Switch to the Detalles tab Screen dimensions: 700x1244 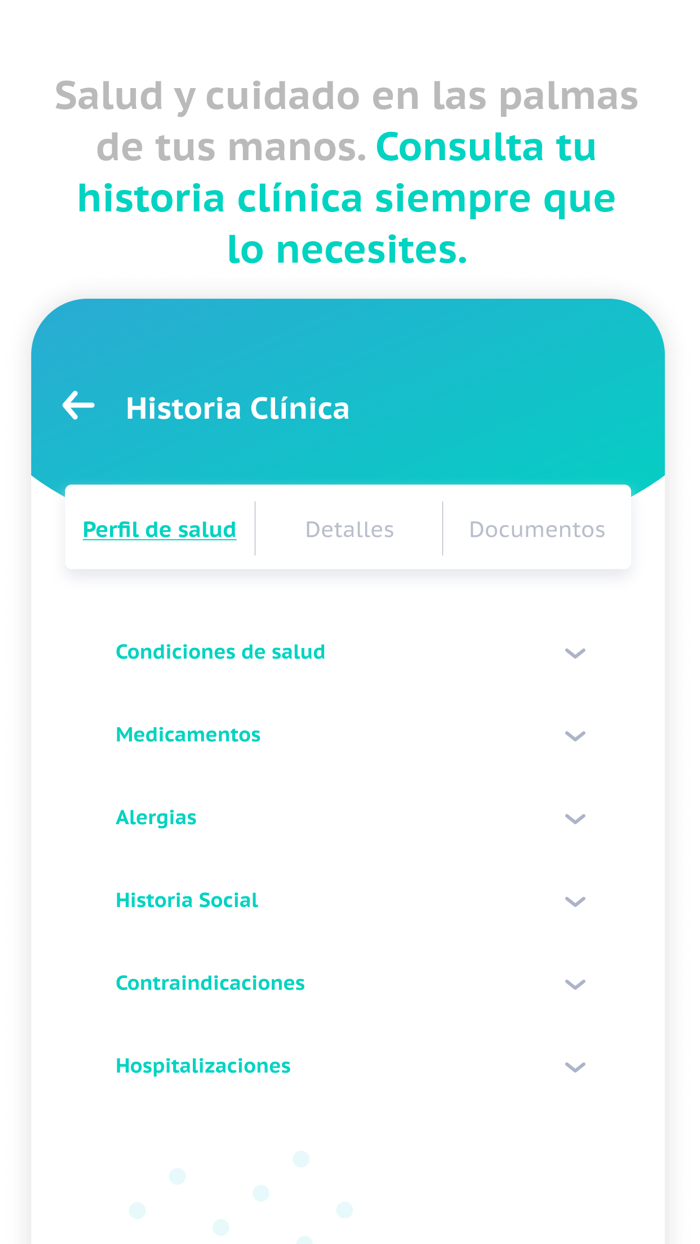[349, 529]
